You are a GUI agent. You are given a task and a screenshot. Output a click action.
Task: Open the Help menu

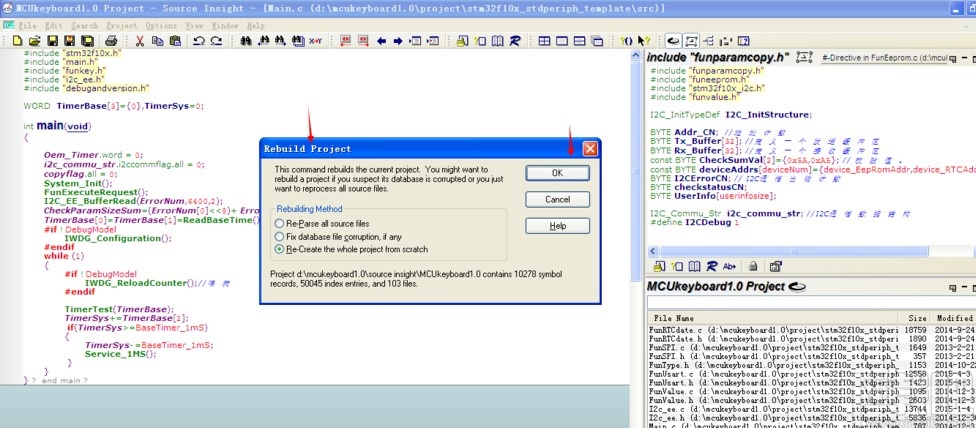256,26
